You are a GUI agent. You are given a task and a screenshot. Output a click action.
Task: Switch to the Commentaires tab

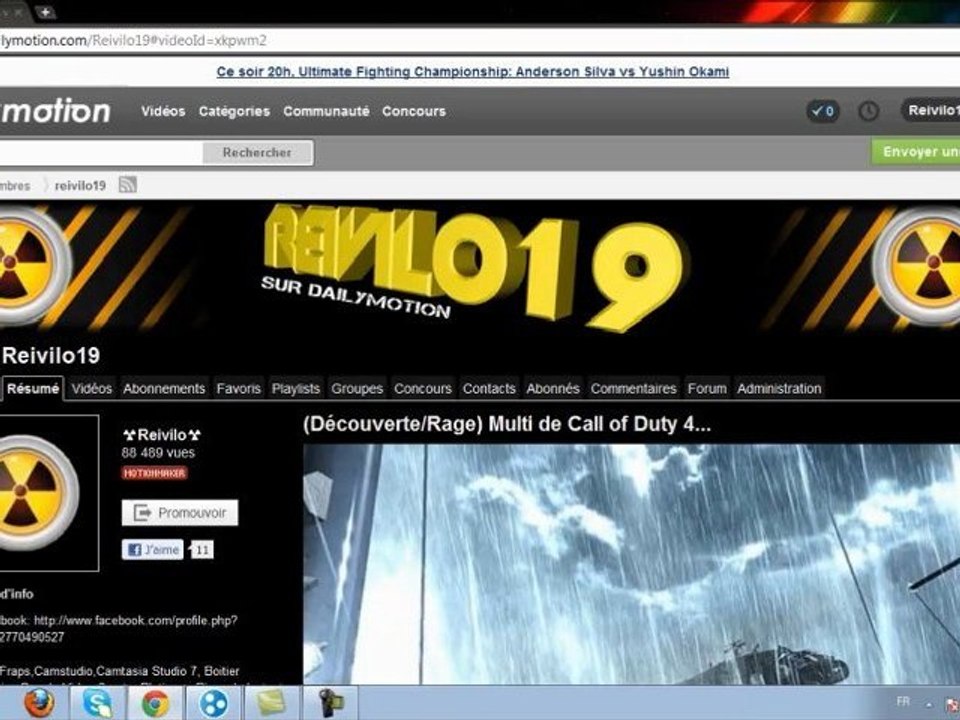pos(634,388)
